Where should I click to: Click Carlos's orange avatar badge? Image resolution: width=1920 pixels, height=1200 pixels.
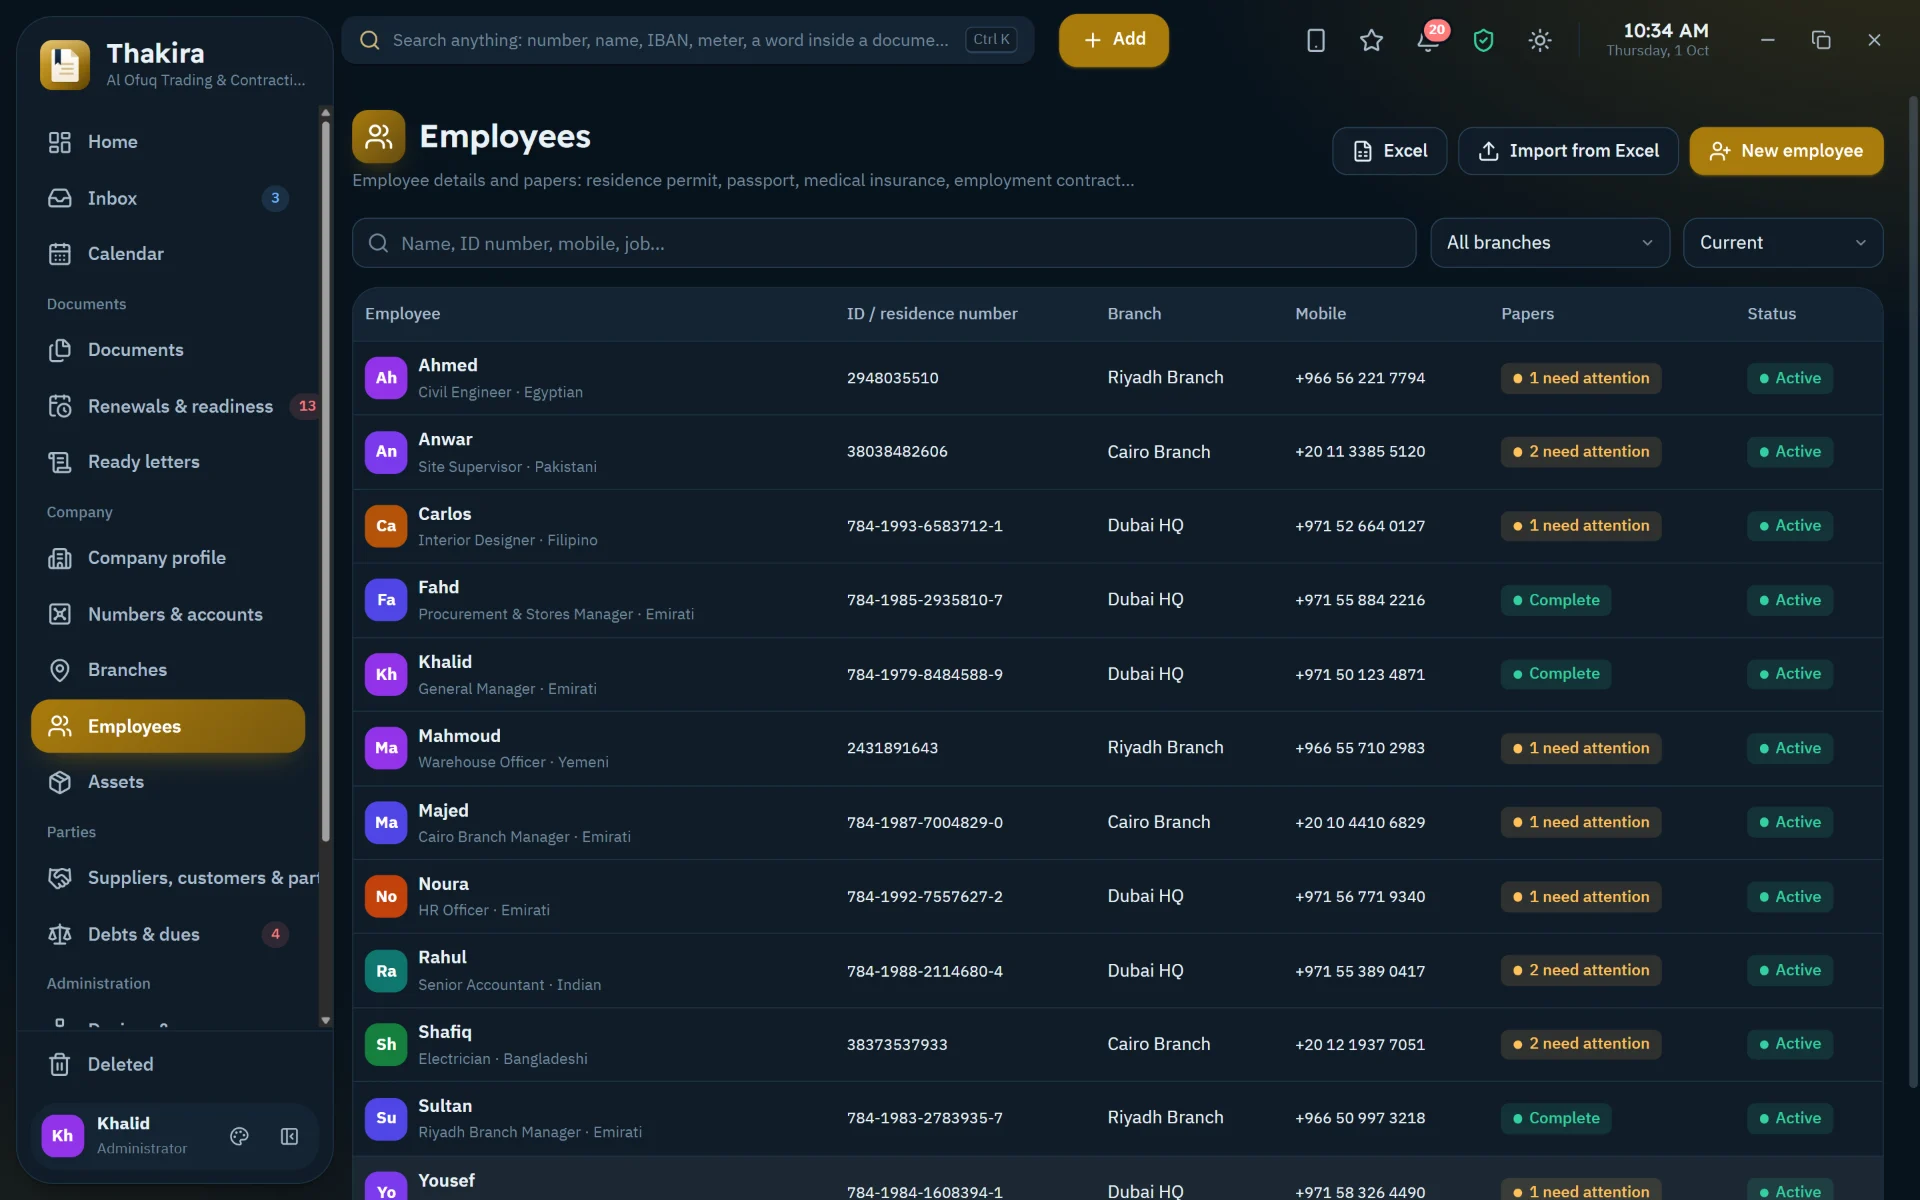[386, 526]
